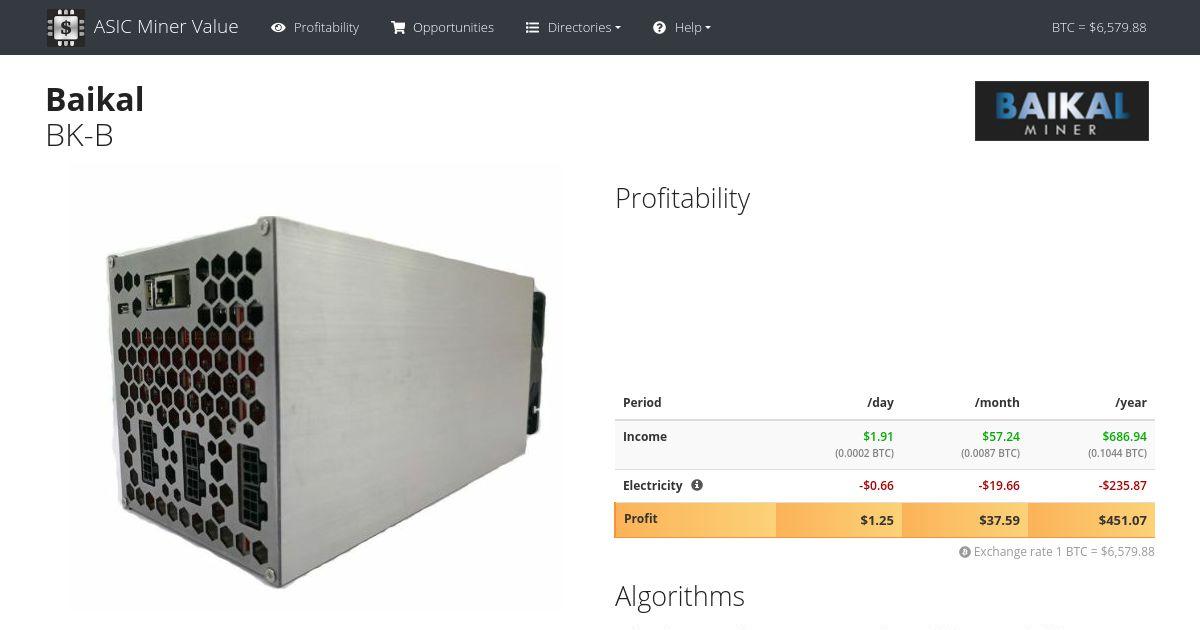
Task: Click the $37.59 monthly profit cell
Action: pyautogui.click(x=965, y=520)
